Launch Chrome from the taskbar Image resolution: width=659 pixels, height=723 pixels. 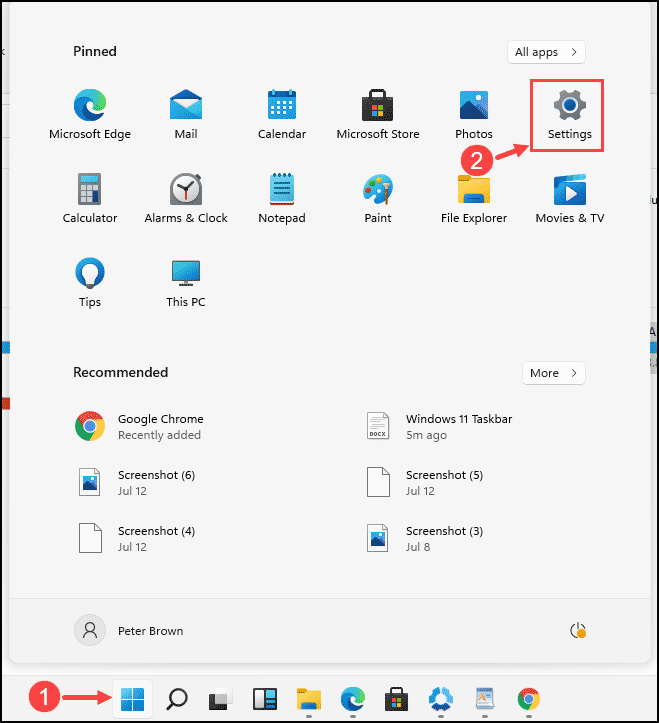pos(528,699)
